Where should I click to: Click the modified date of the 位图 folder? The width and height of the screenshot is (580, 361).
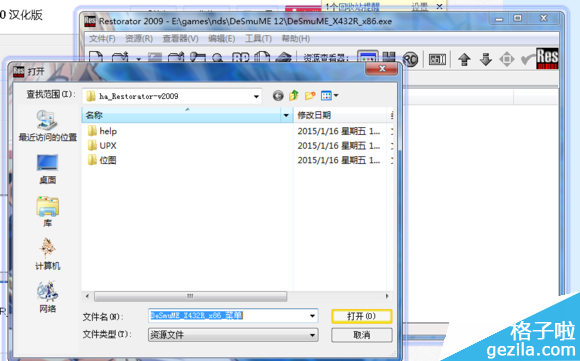tap(338, 160)
